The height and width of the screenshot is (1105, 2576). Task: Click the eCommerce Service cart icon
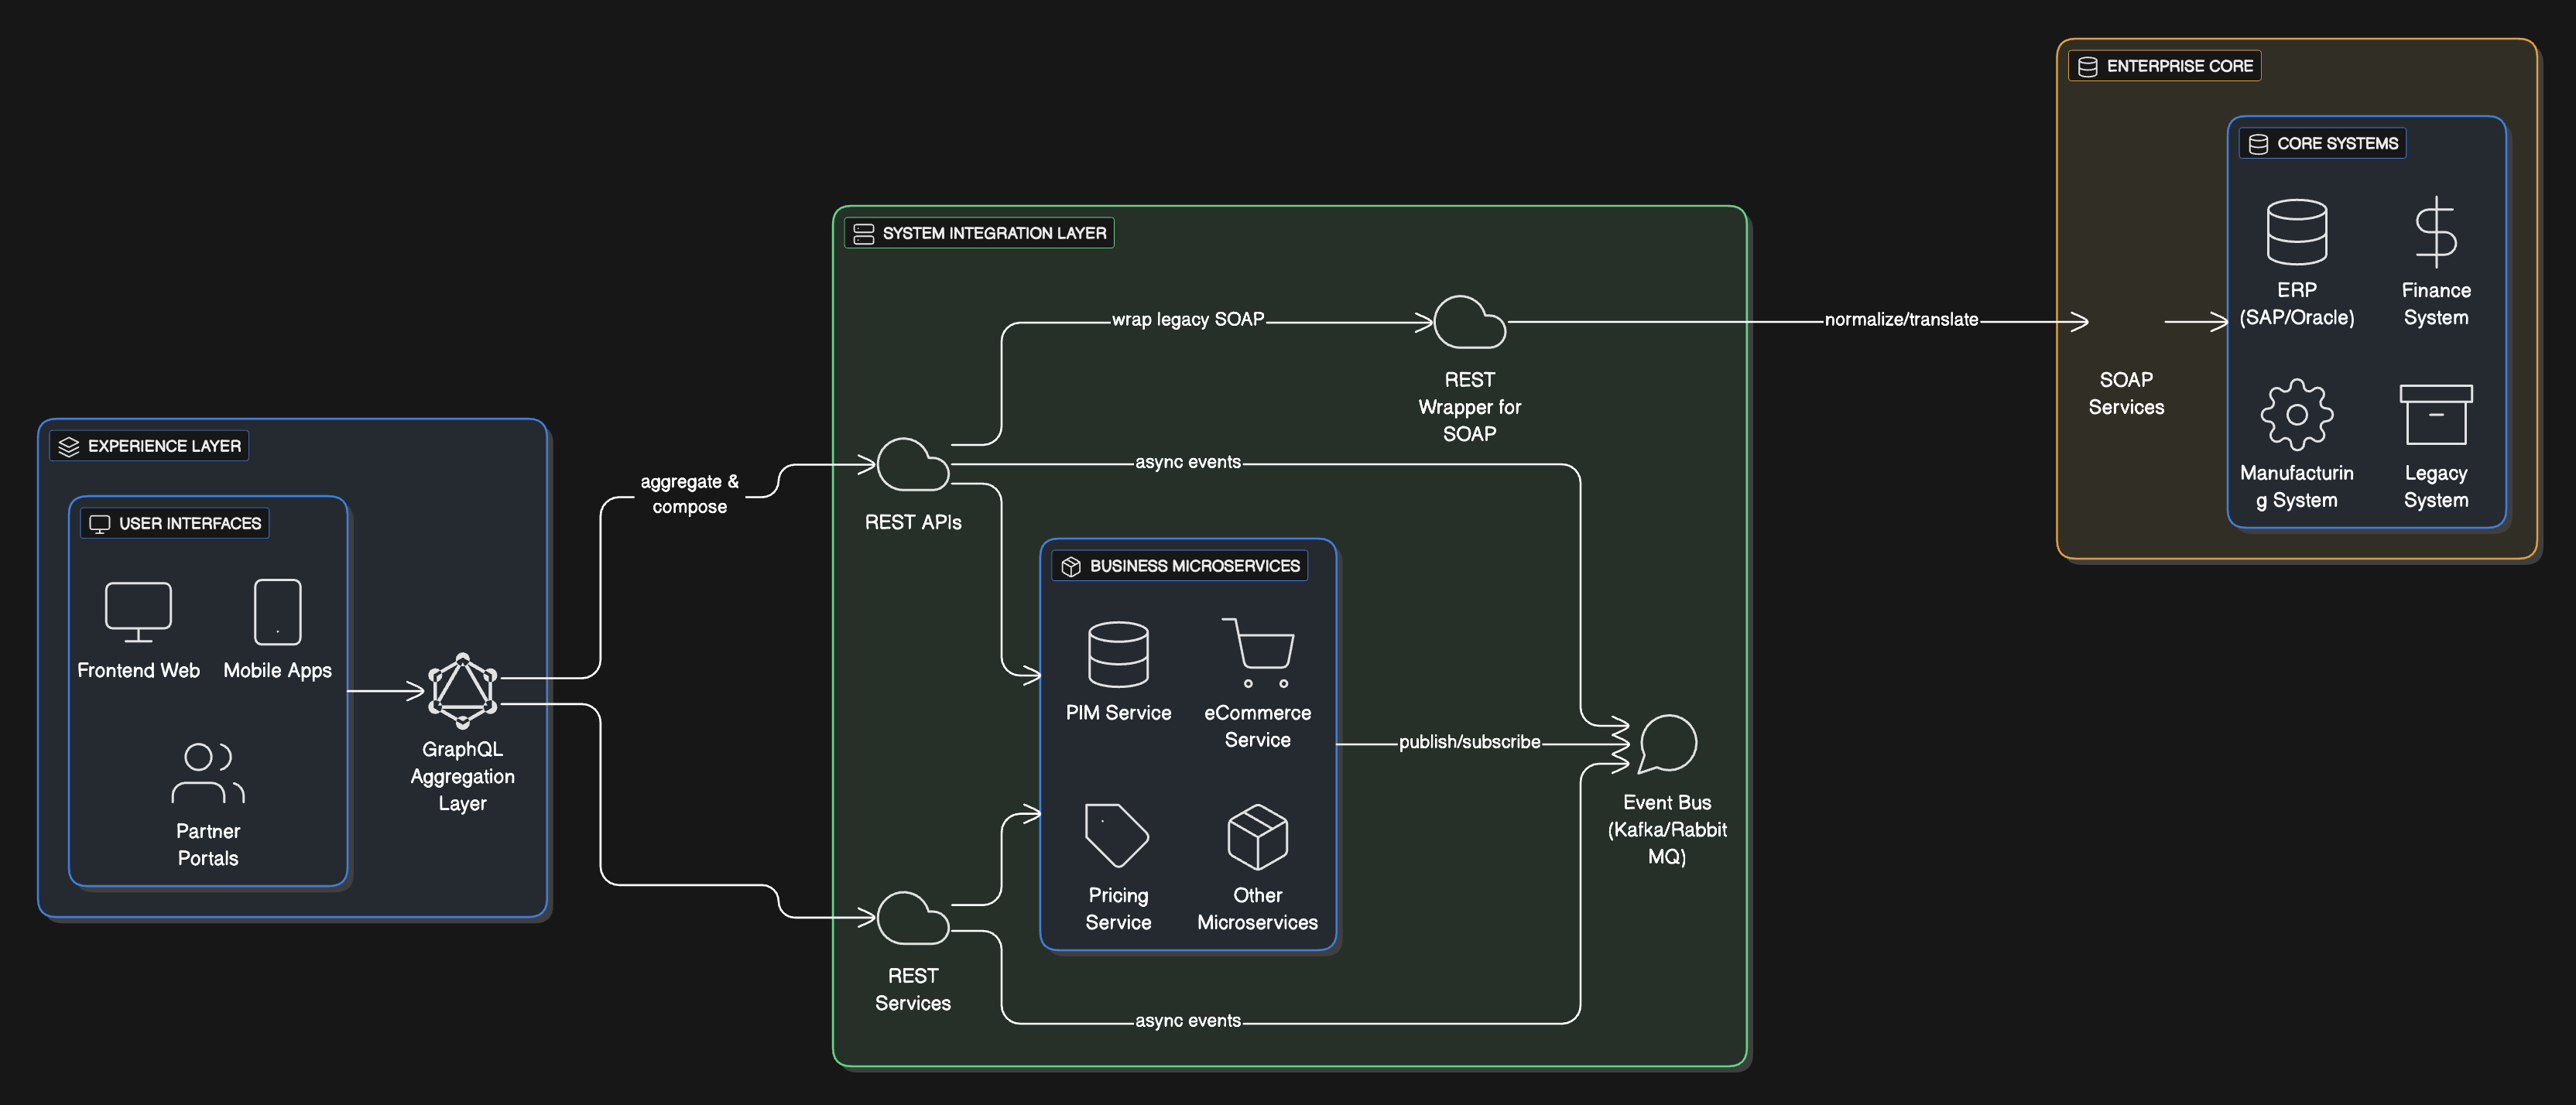pos(1258,653)
